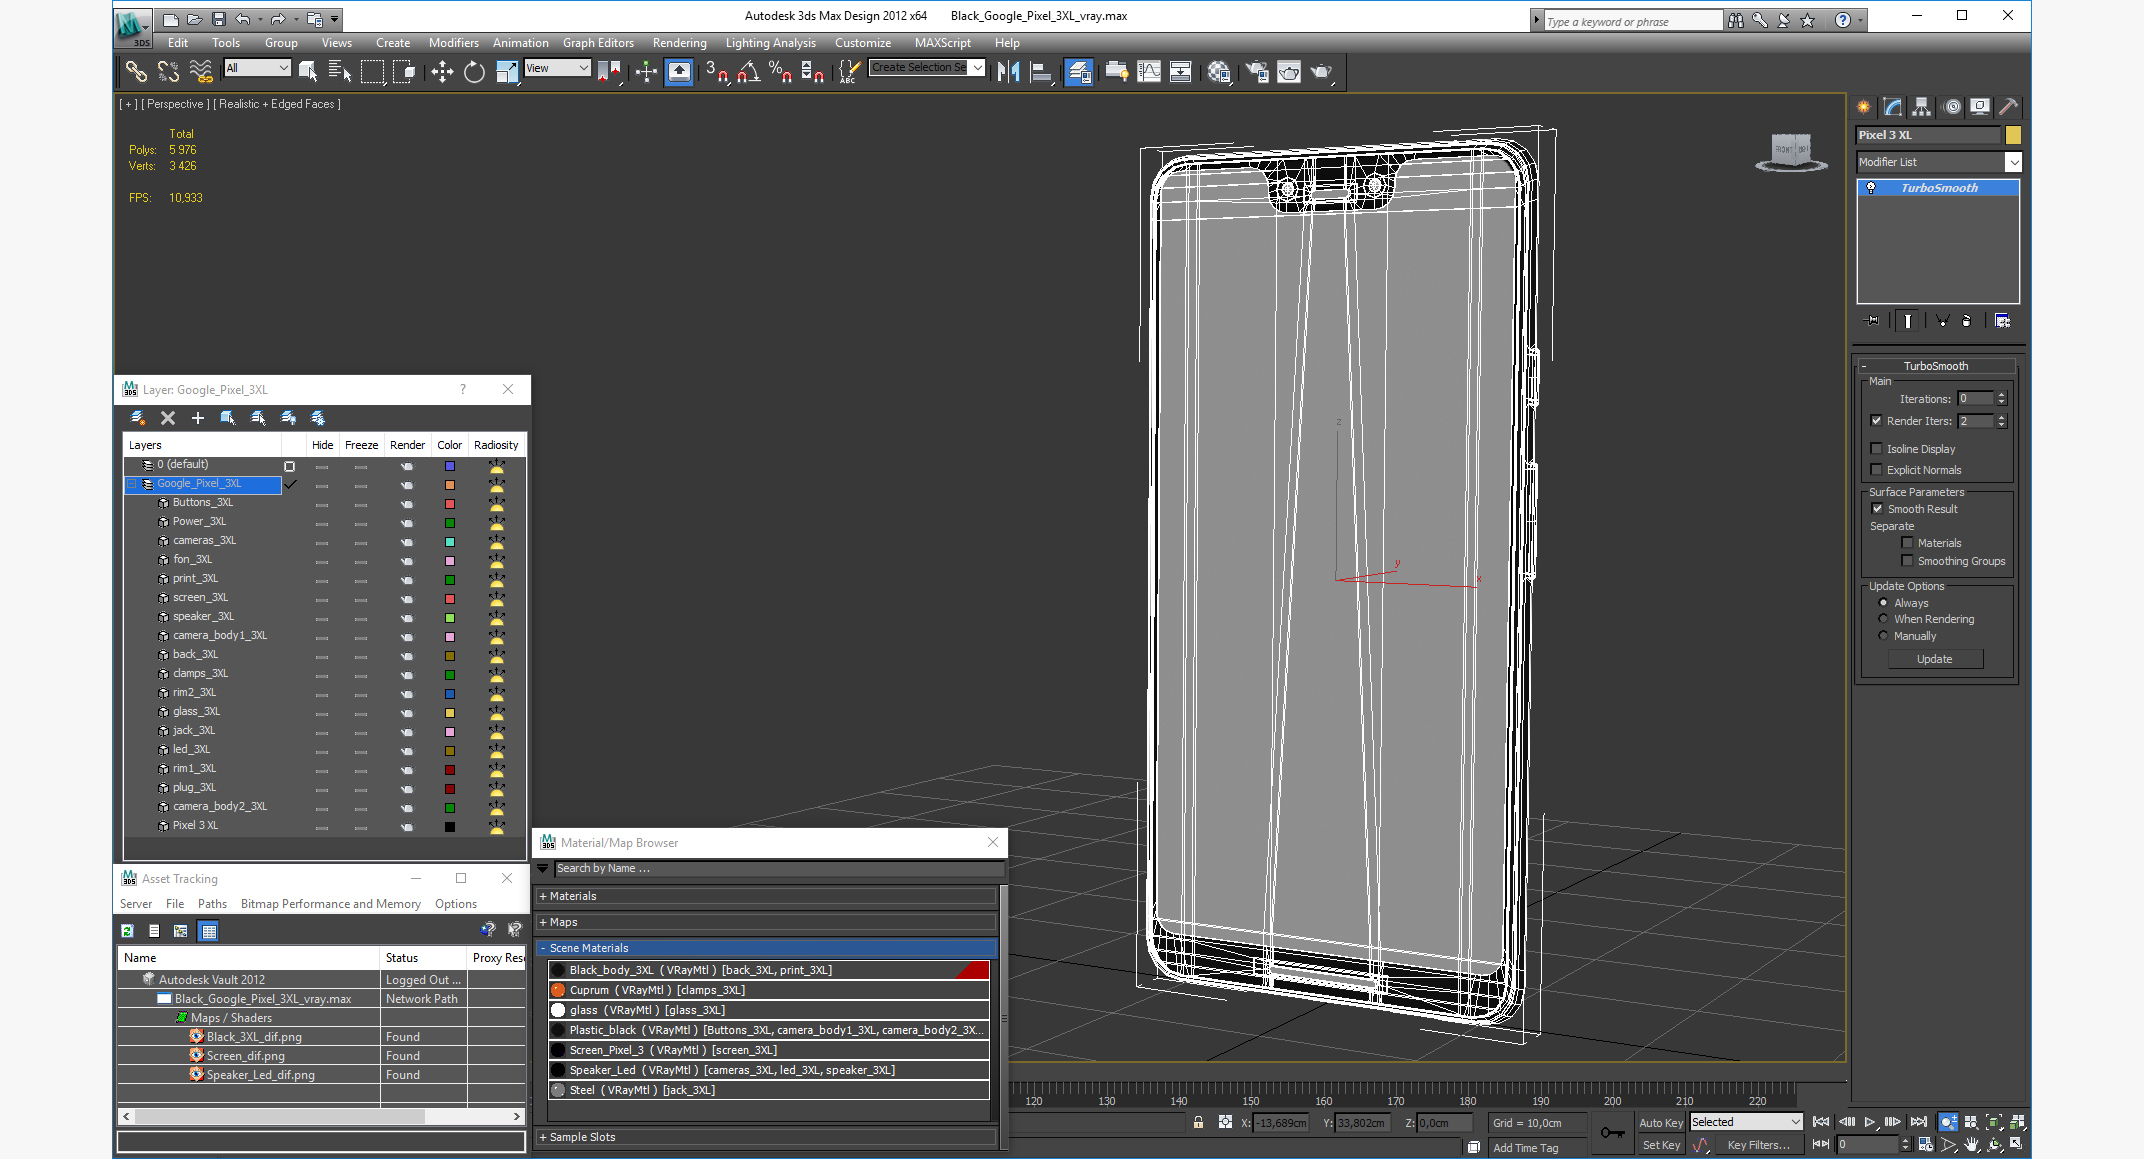Click the Buttons_3XL layer color swatch

pos(450,503)
